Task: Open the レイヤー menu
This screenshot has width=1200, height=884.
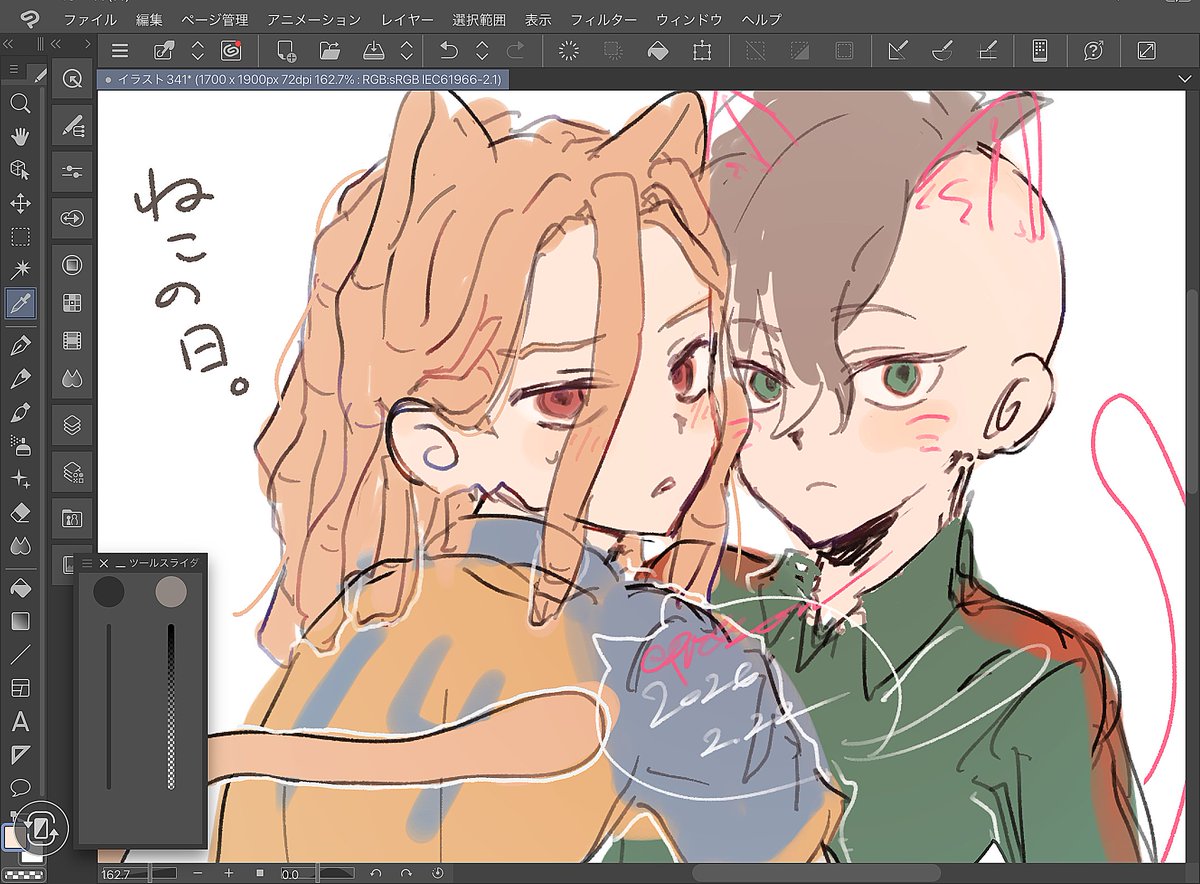Action: (x=407, y=19)
